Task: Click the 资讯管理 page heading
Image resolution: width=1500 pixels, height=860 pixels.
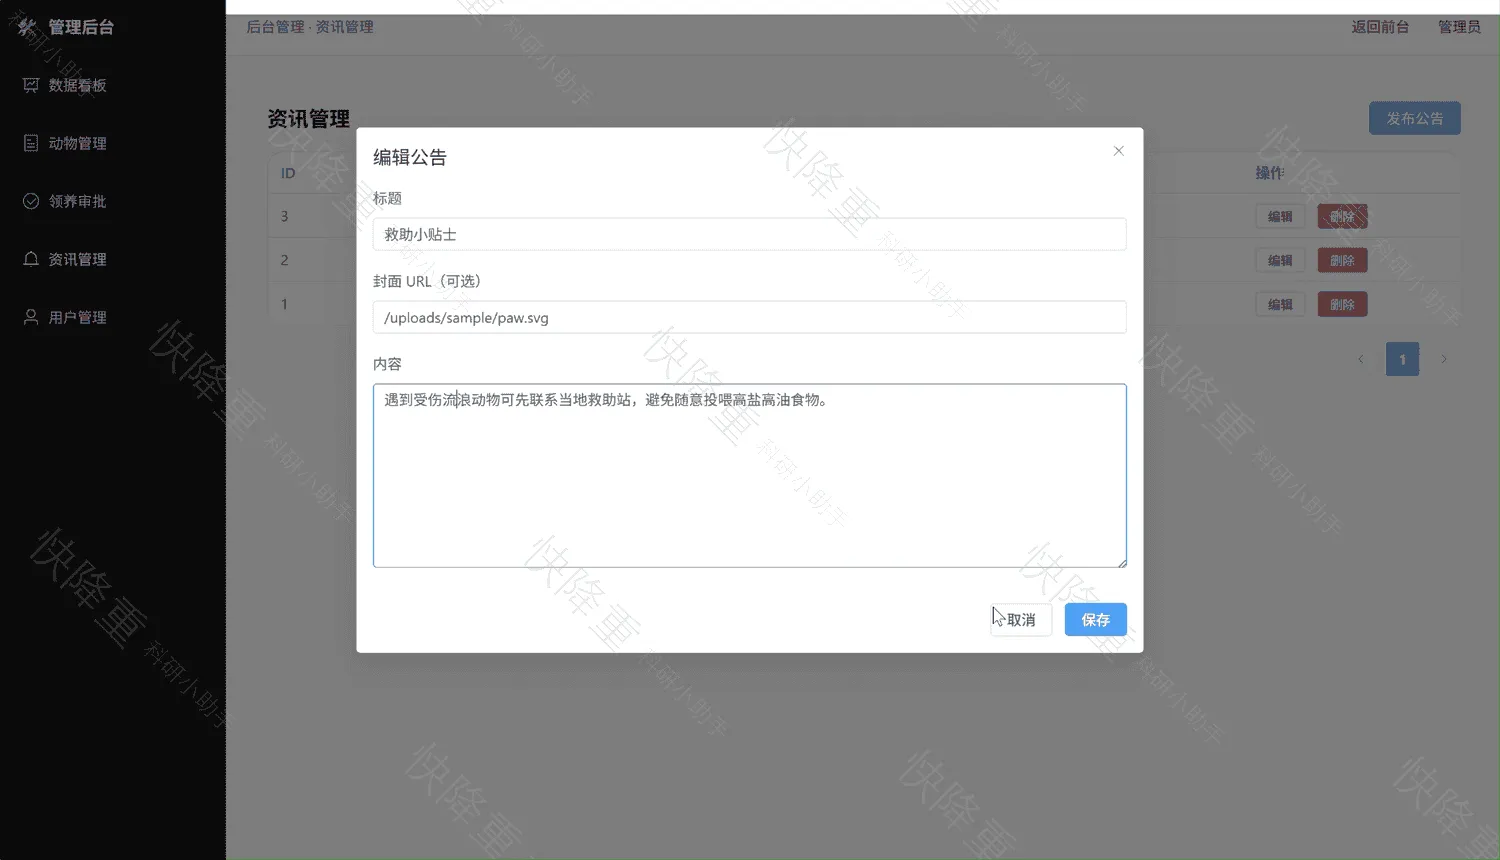Action: click(308, 119)
